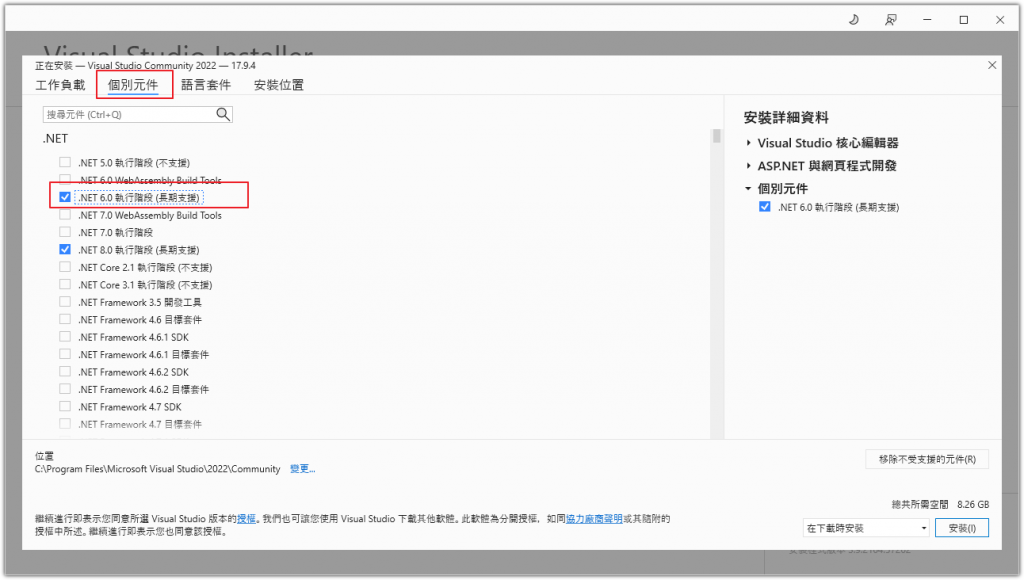Viewport: 1024px width, 580px height.
Task: Check .NET Framework 4.6.1 SDK
Action: tap(65, 336)
